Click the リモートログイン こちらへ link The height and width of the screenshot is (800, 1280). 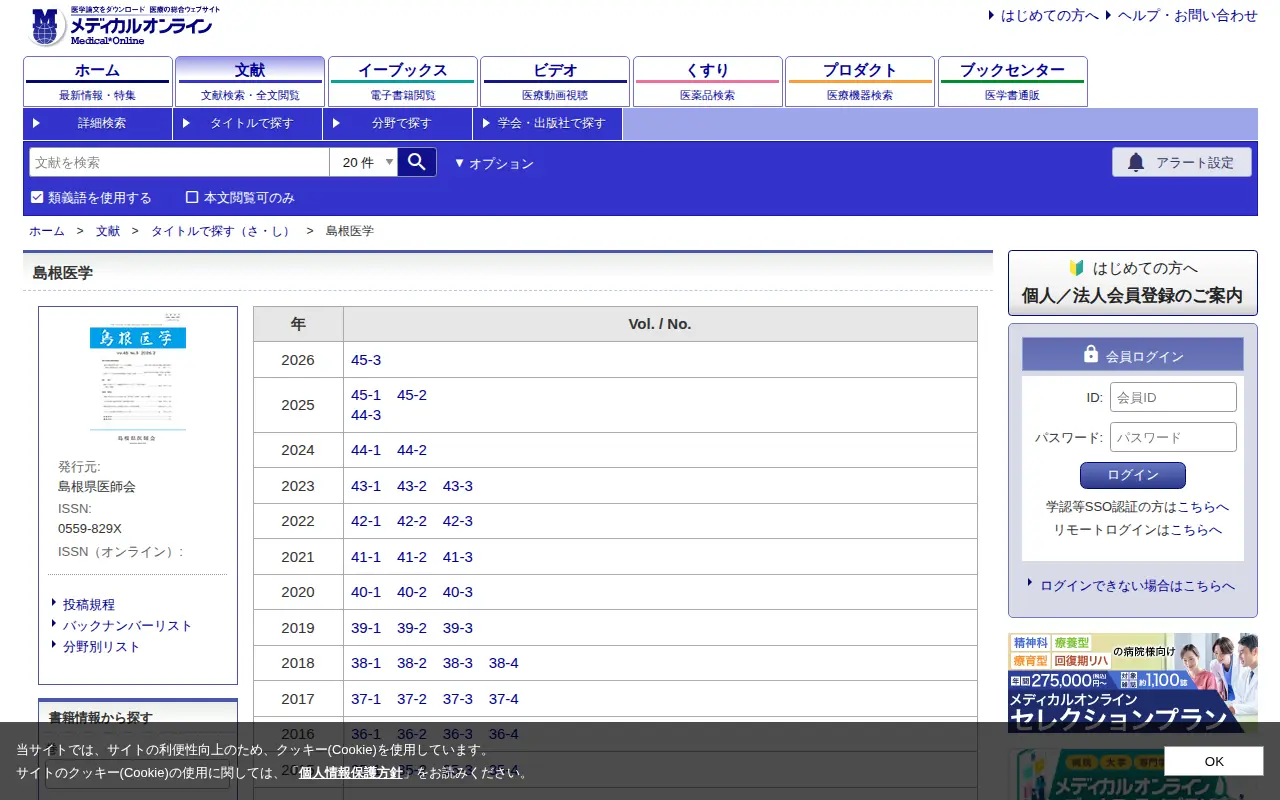(1196, 530)
